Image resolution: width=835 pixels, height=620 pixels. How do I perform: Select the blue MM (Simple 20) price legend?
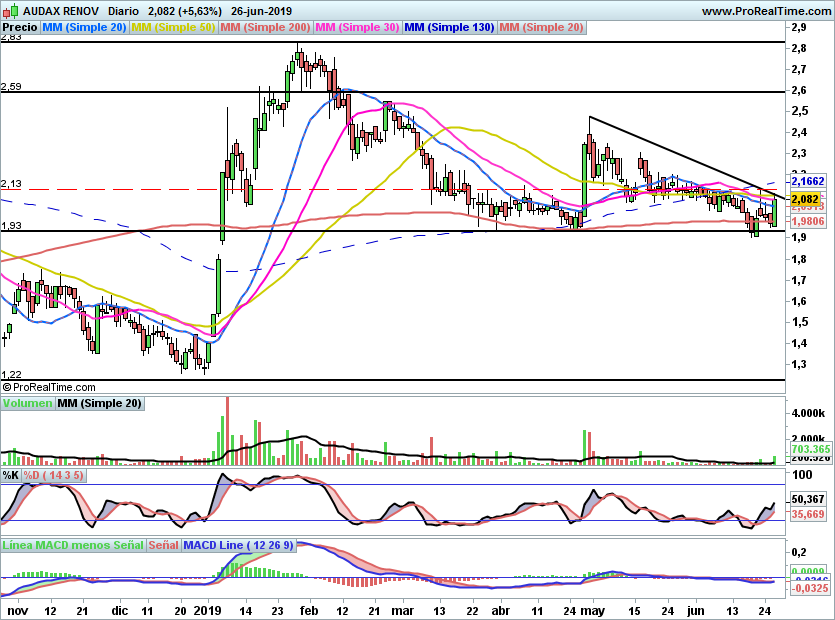coord(84,27)
